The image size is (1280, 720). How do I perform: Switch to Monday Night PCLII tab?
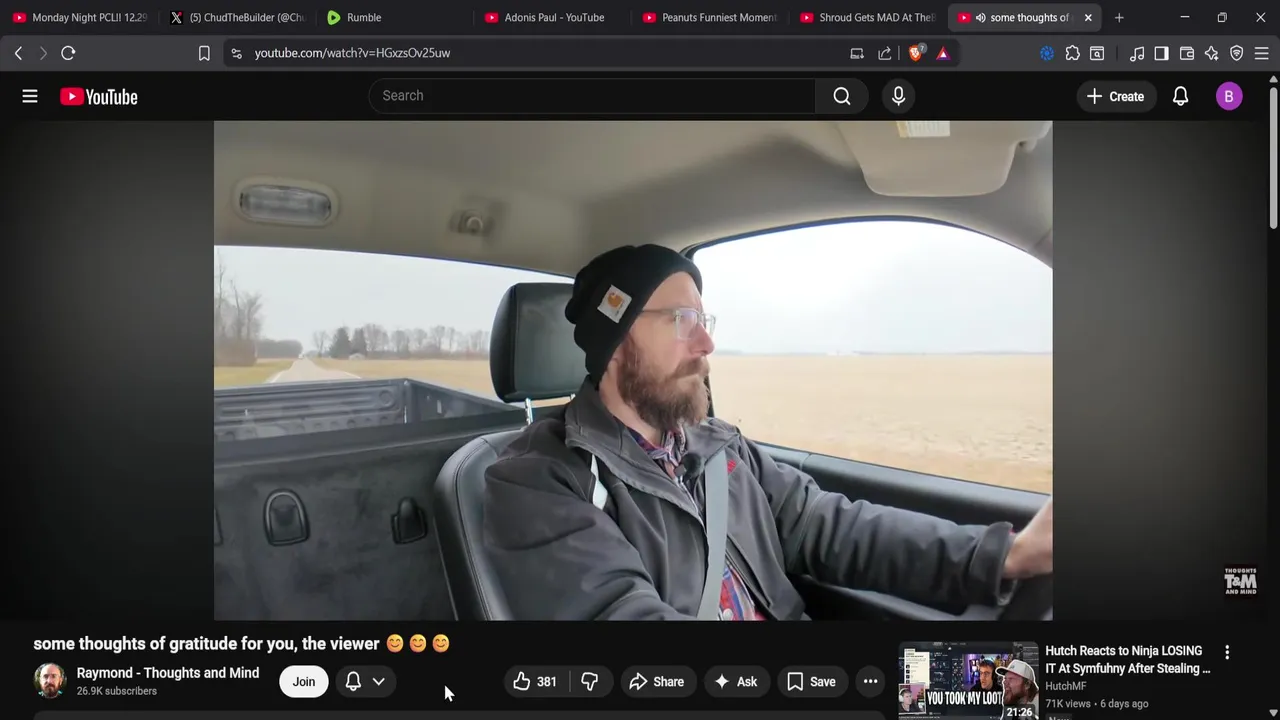(x=80, y=17)
